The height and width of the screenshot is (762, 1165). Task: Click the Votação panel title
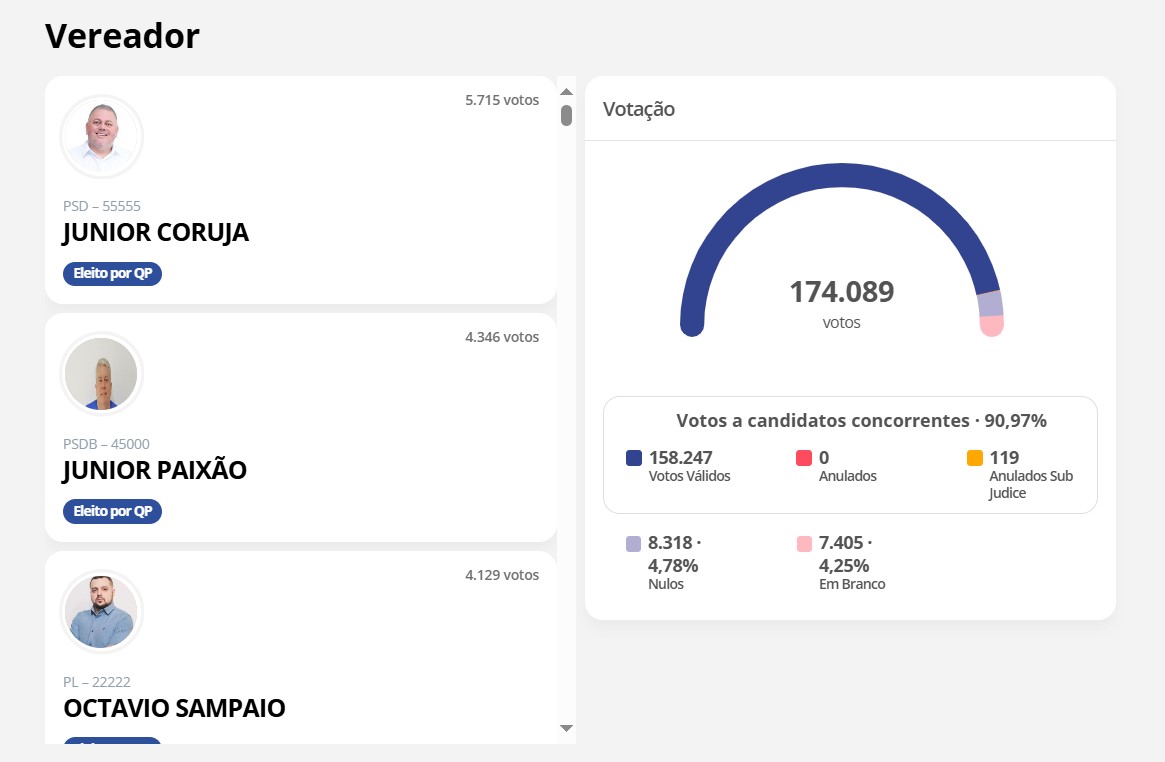tap(638, 110)
